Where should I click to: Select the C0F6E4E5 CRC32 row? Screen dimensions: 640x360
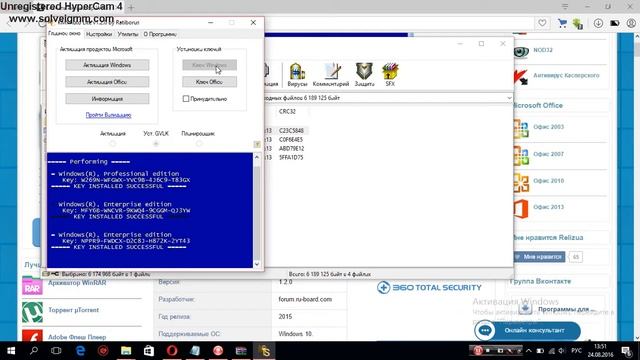[291, 140]
